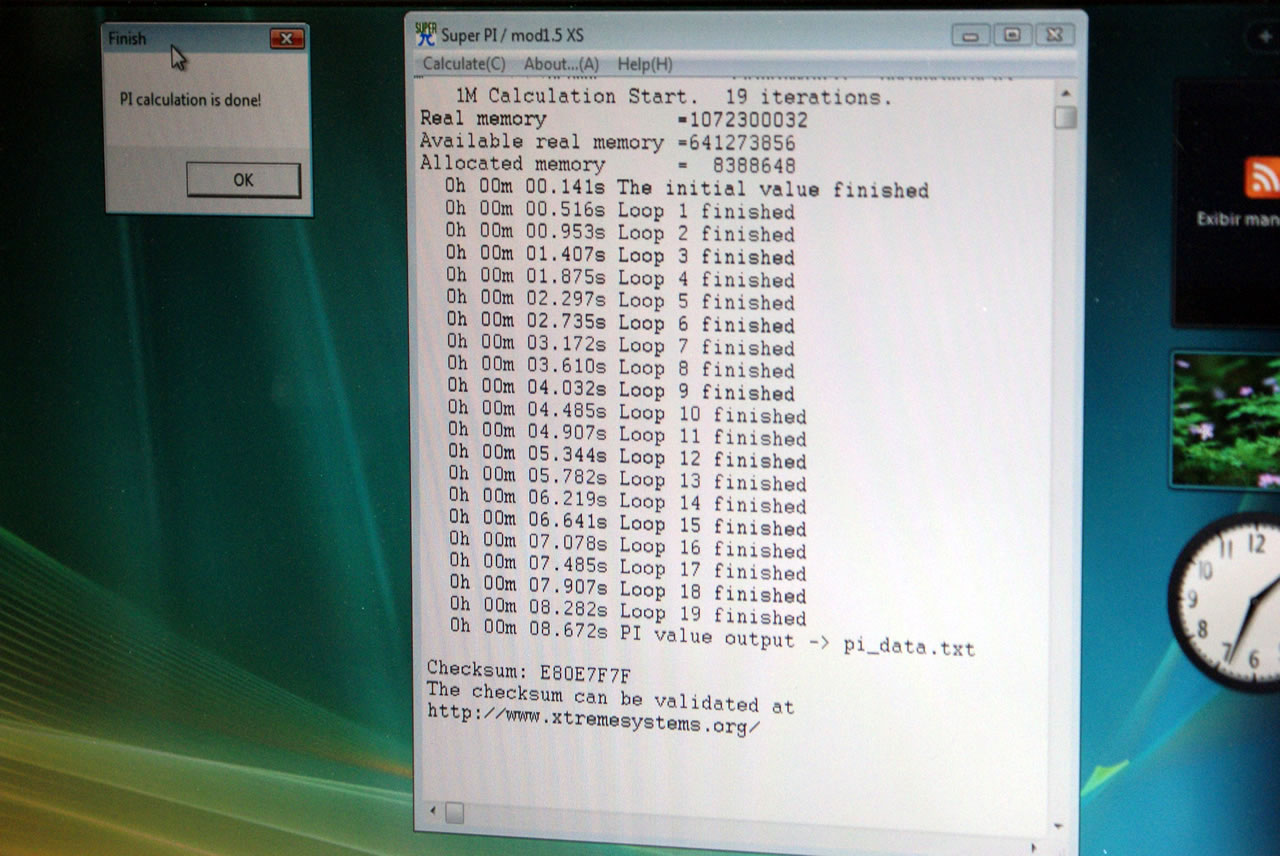Click the 'Loop 9 finished' line
Viewport: 1280px width, 856px height.
tap(620, 391)
